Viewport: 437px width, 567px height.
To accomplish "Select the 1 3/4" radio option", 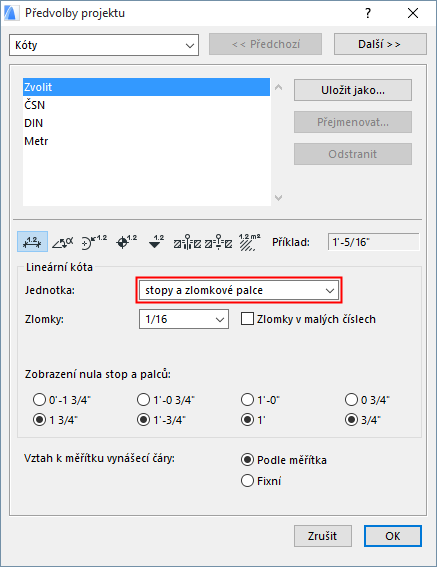I will 39,420.
